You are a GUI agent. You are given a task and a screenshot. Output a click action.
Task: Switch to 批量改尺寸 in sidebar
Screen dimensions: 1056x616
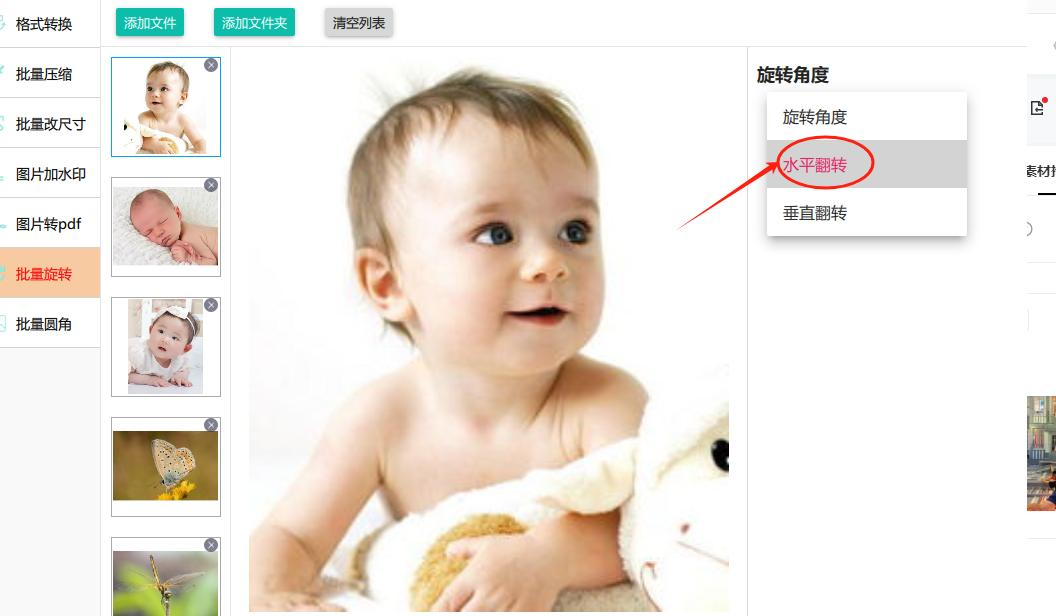50,124
